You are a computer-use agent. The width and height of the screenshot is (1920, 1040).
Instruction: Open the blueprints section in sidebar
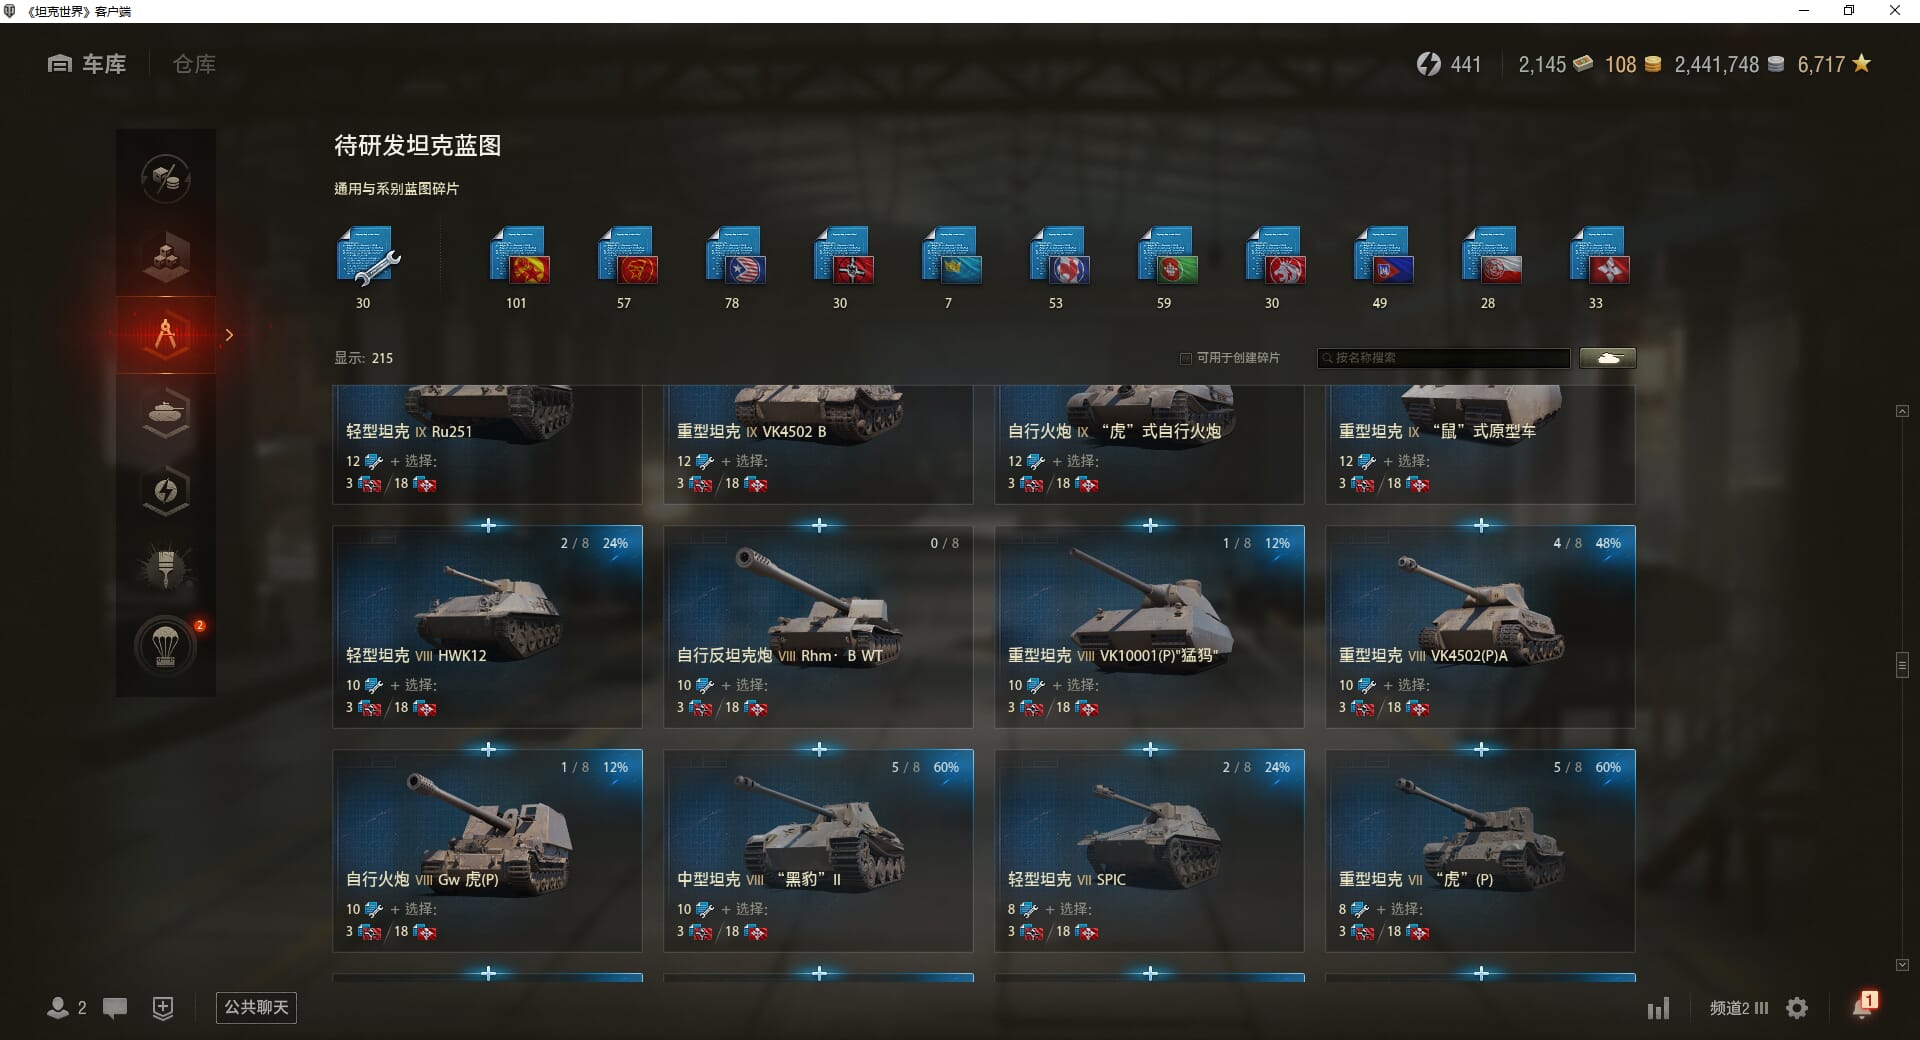coord(166,335)
